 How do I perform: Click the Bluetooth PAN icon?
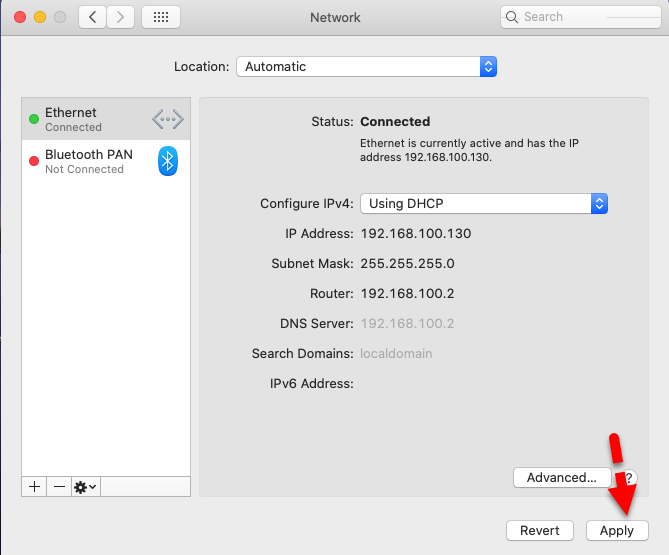pos(168,161)
